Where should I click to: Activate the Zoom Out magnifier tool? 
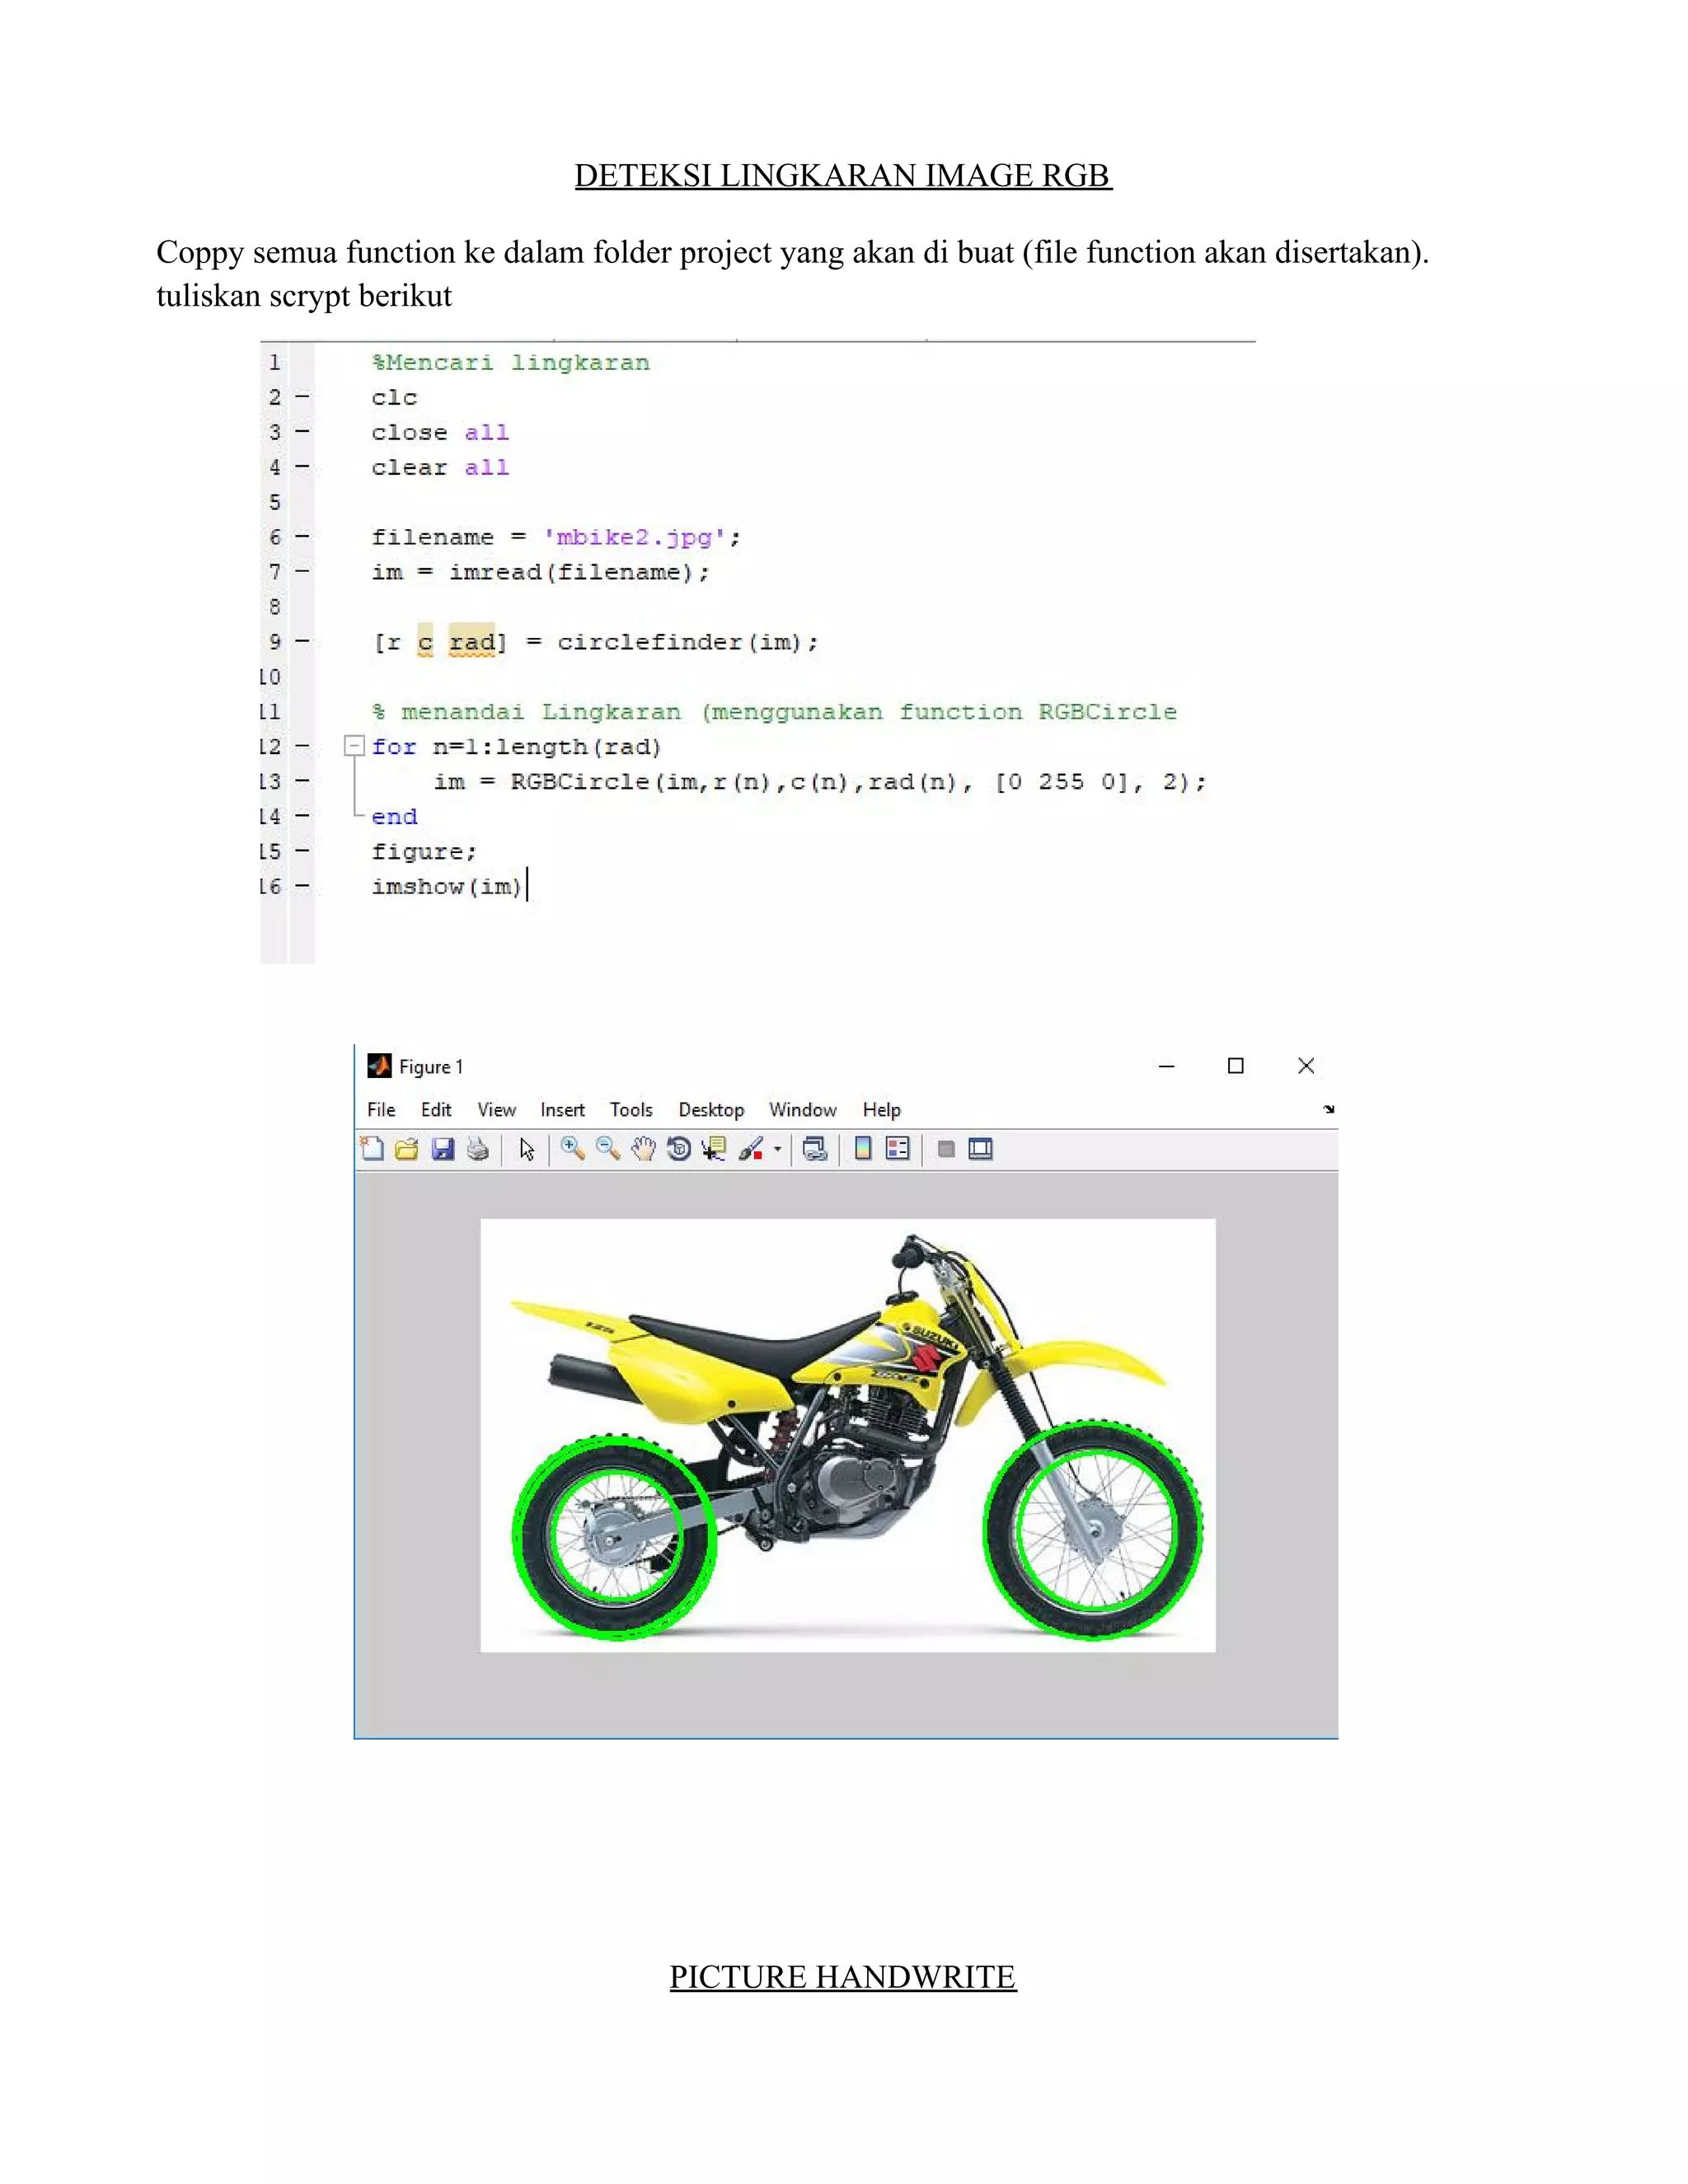click(x=608, y=1149)
